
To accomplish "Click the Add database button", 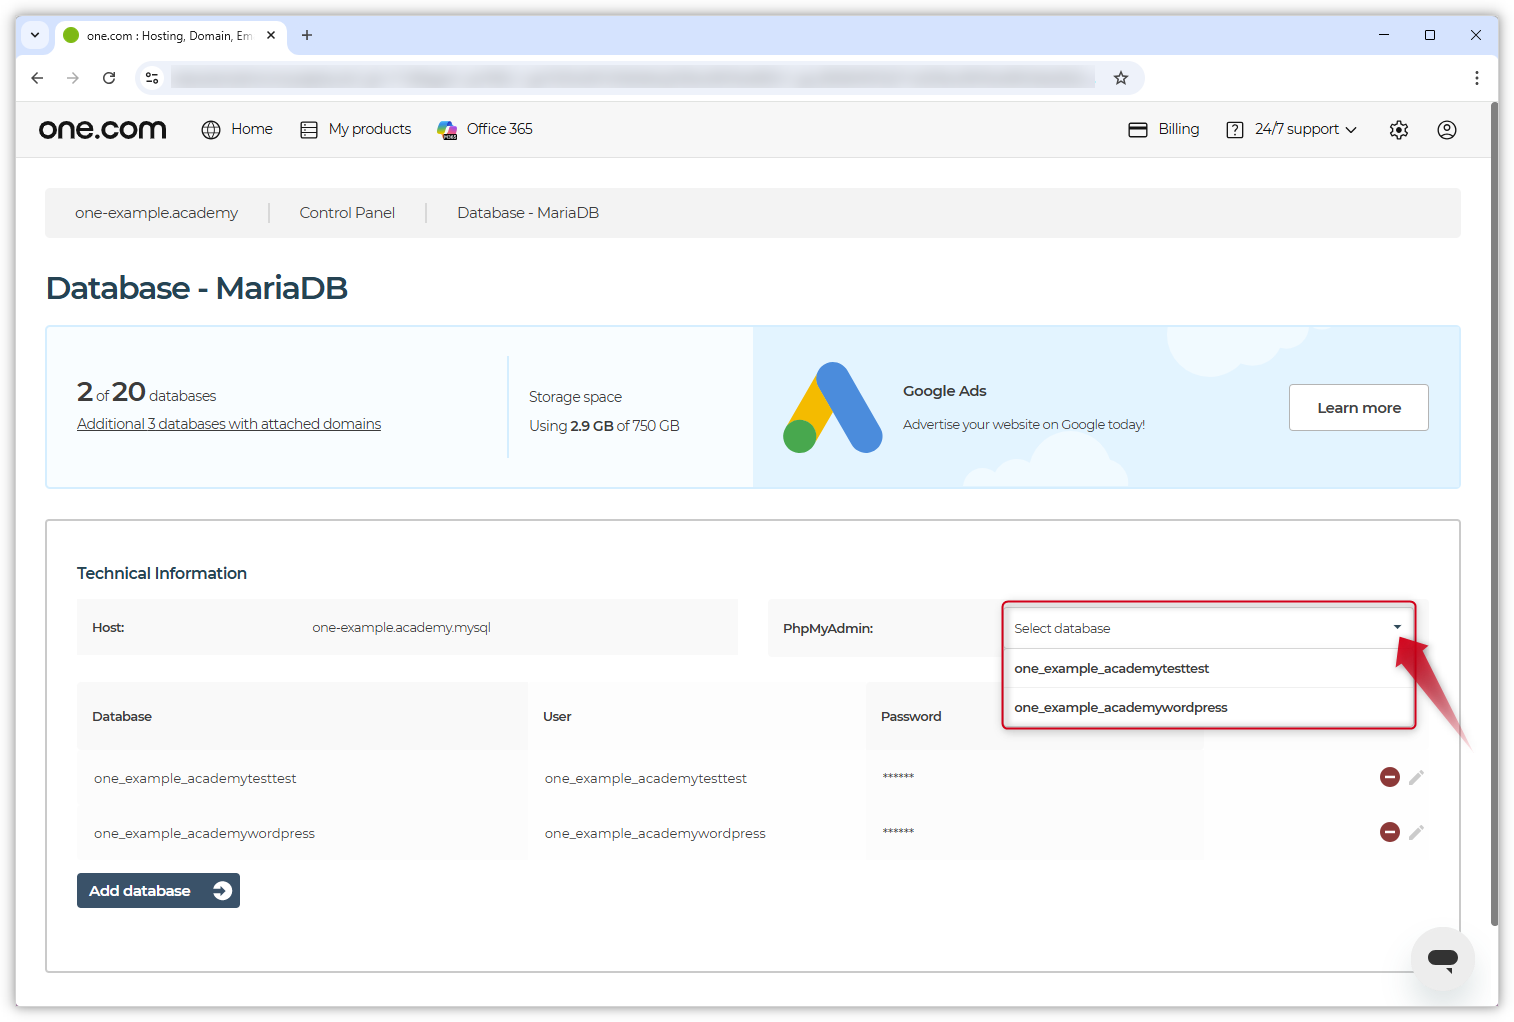I will click(158, 890).
